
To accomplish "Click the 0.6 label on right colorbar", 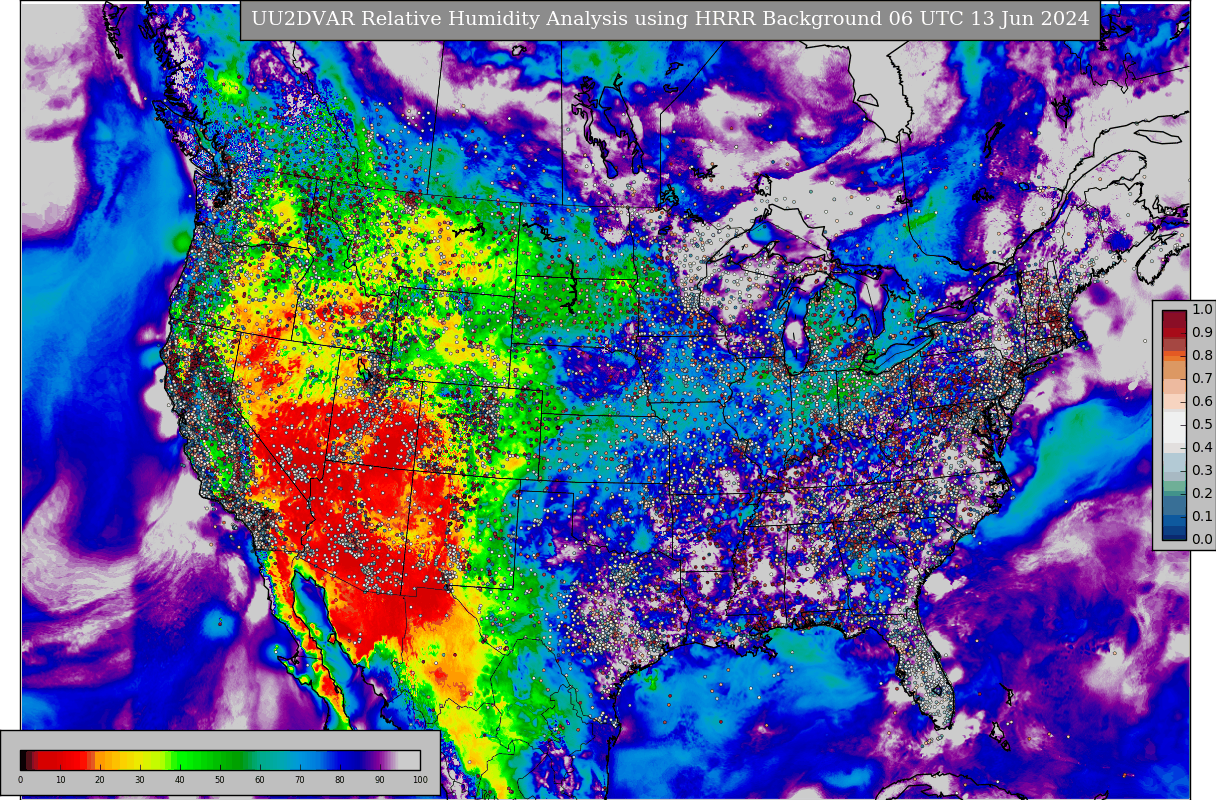I will [1202, 401].
